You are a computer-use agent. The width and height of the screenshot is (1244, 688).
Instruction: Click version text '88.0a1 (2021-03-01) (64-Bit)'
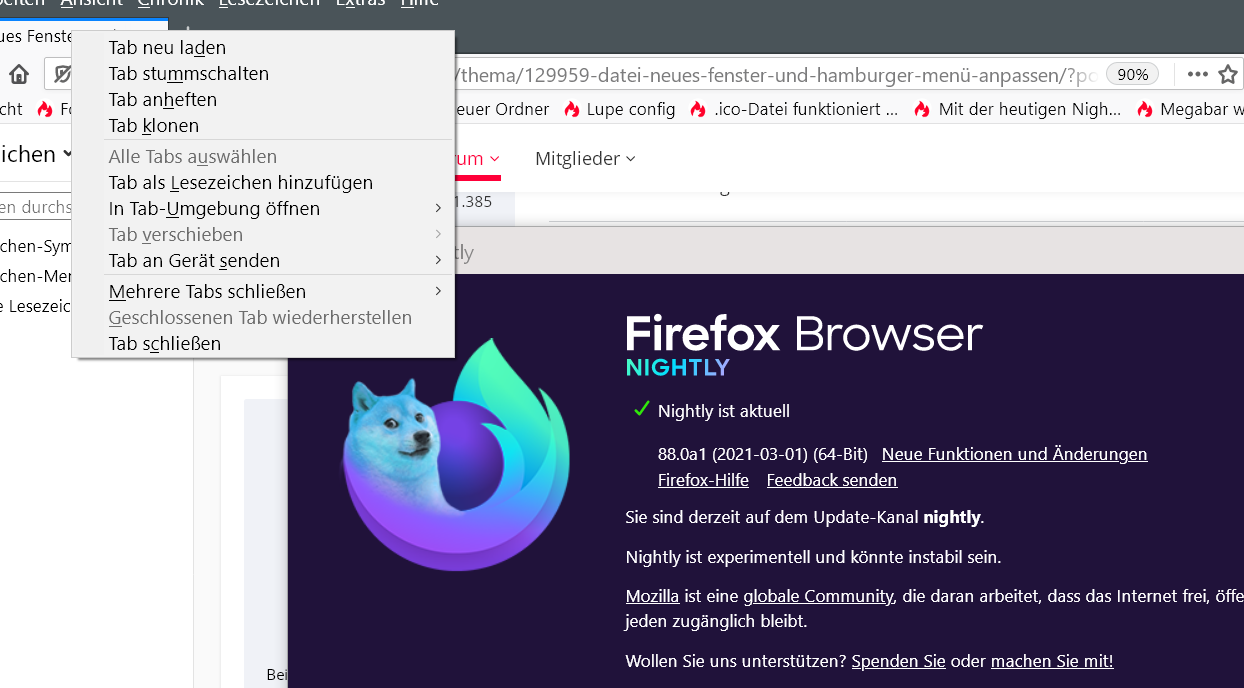(763, 454)
